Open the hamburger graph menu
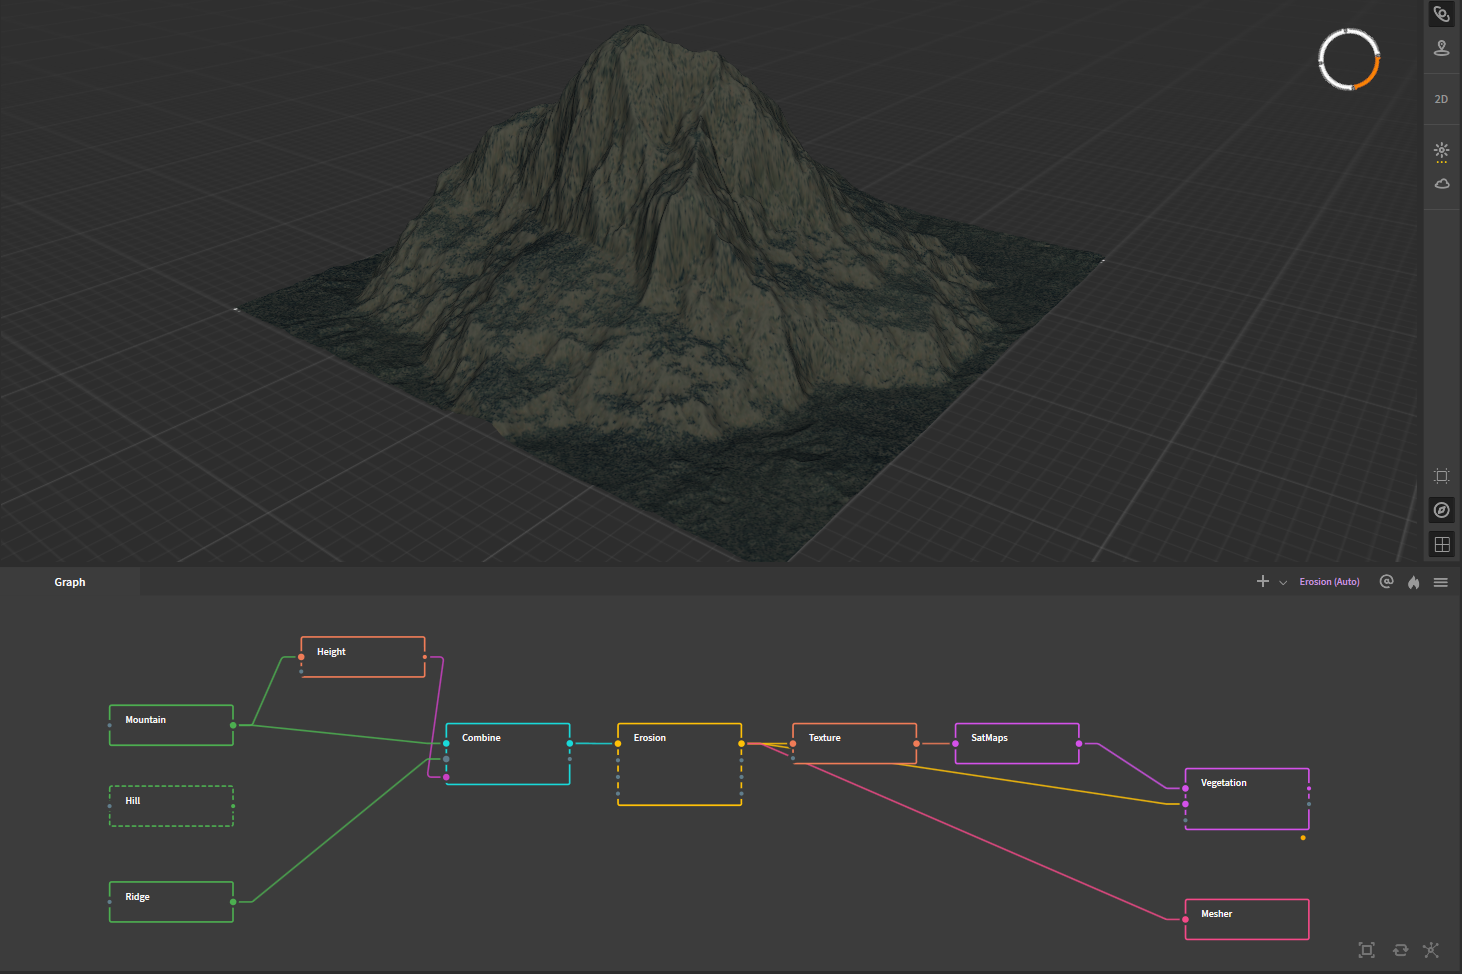The width and height of the screenshot is (1462, 974). click(x=1440, y=582)
